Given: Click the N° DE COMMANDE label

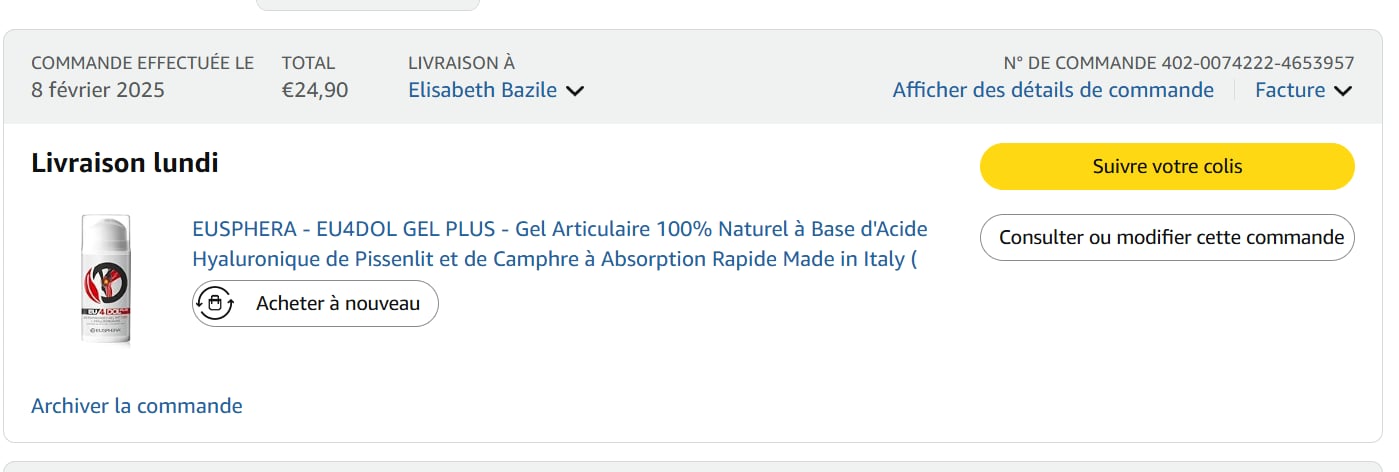Looking at the screenshot, I should [x=1080, y=63].
